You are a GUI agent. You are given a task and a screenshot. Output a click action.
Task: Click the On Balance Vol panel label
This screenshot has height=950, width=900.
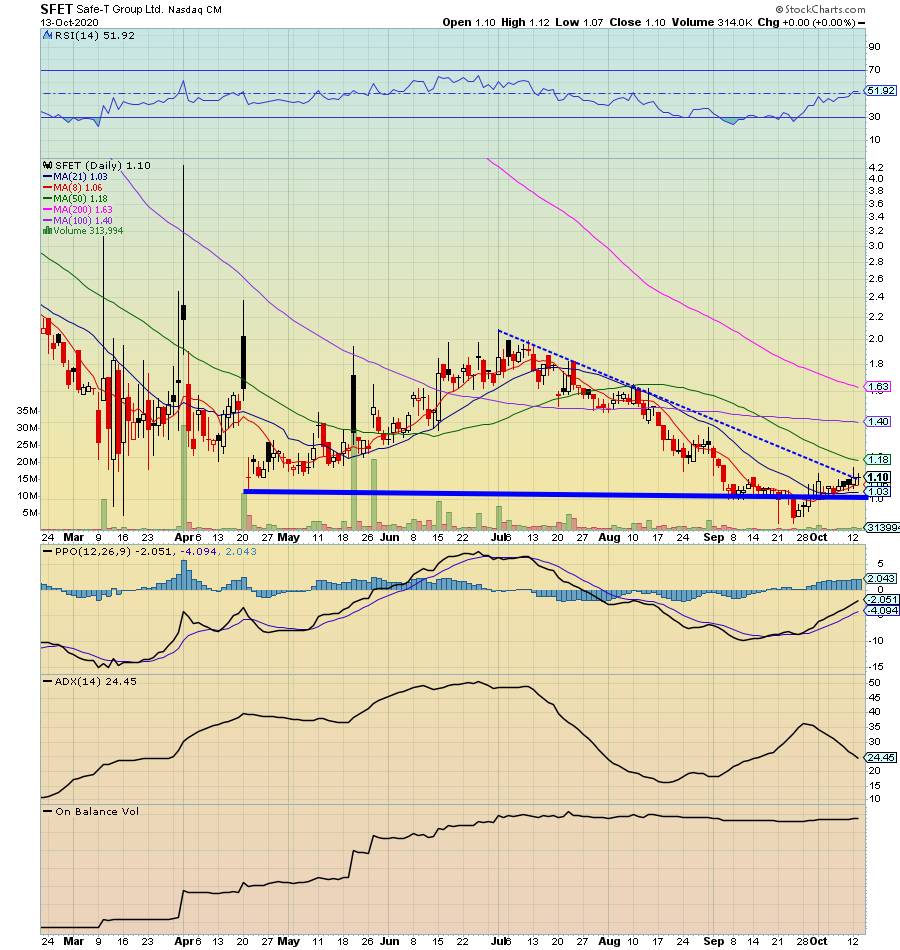(97, 812)
